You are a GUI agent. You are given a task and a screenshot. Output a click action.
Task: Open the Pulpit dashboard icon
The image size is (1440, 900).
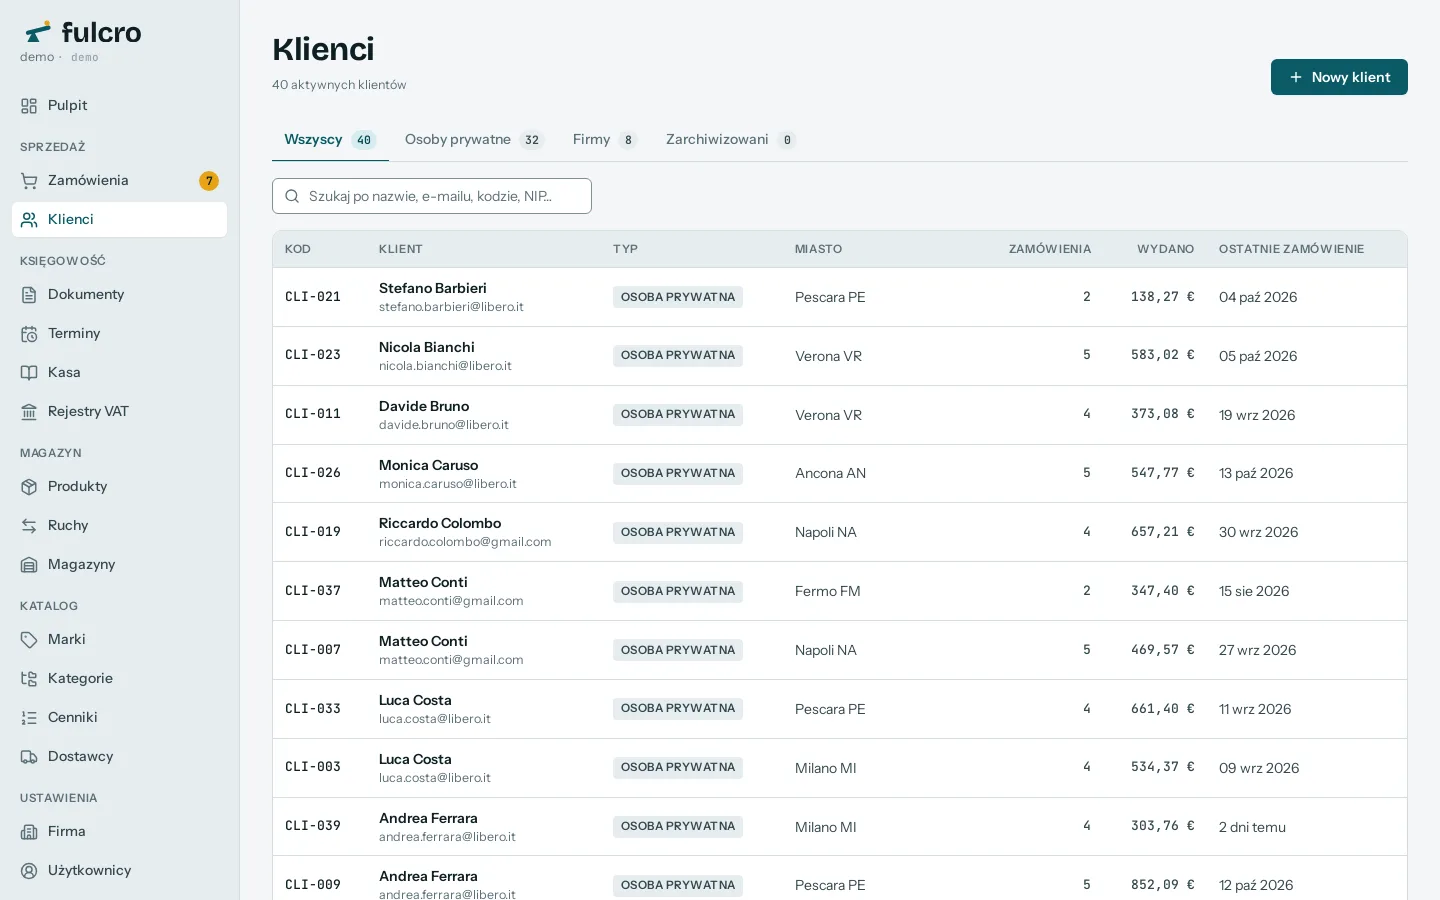[x=29, y=106]
